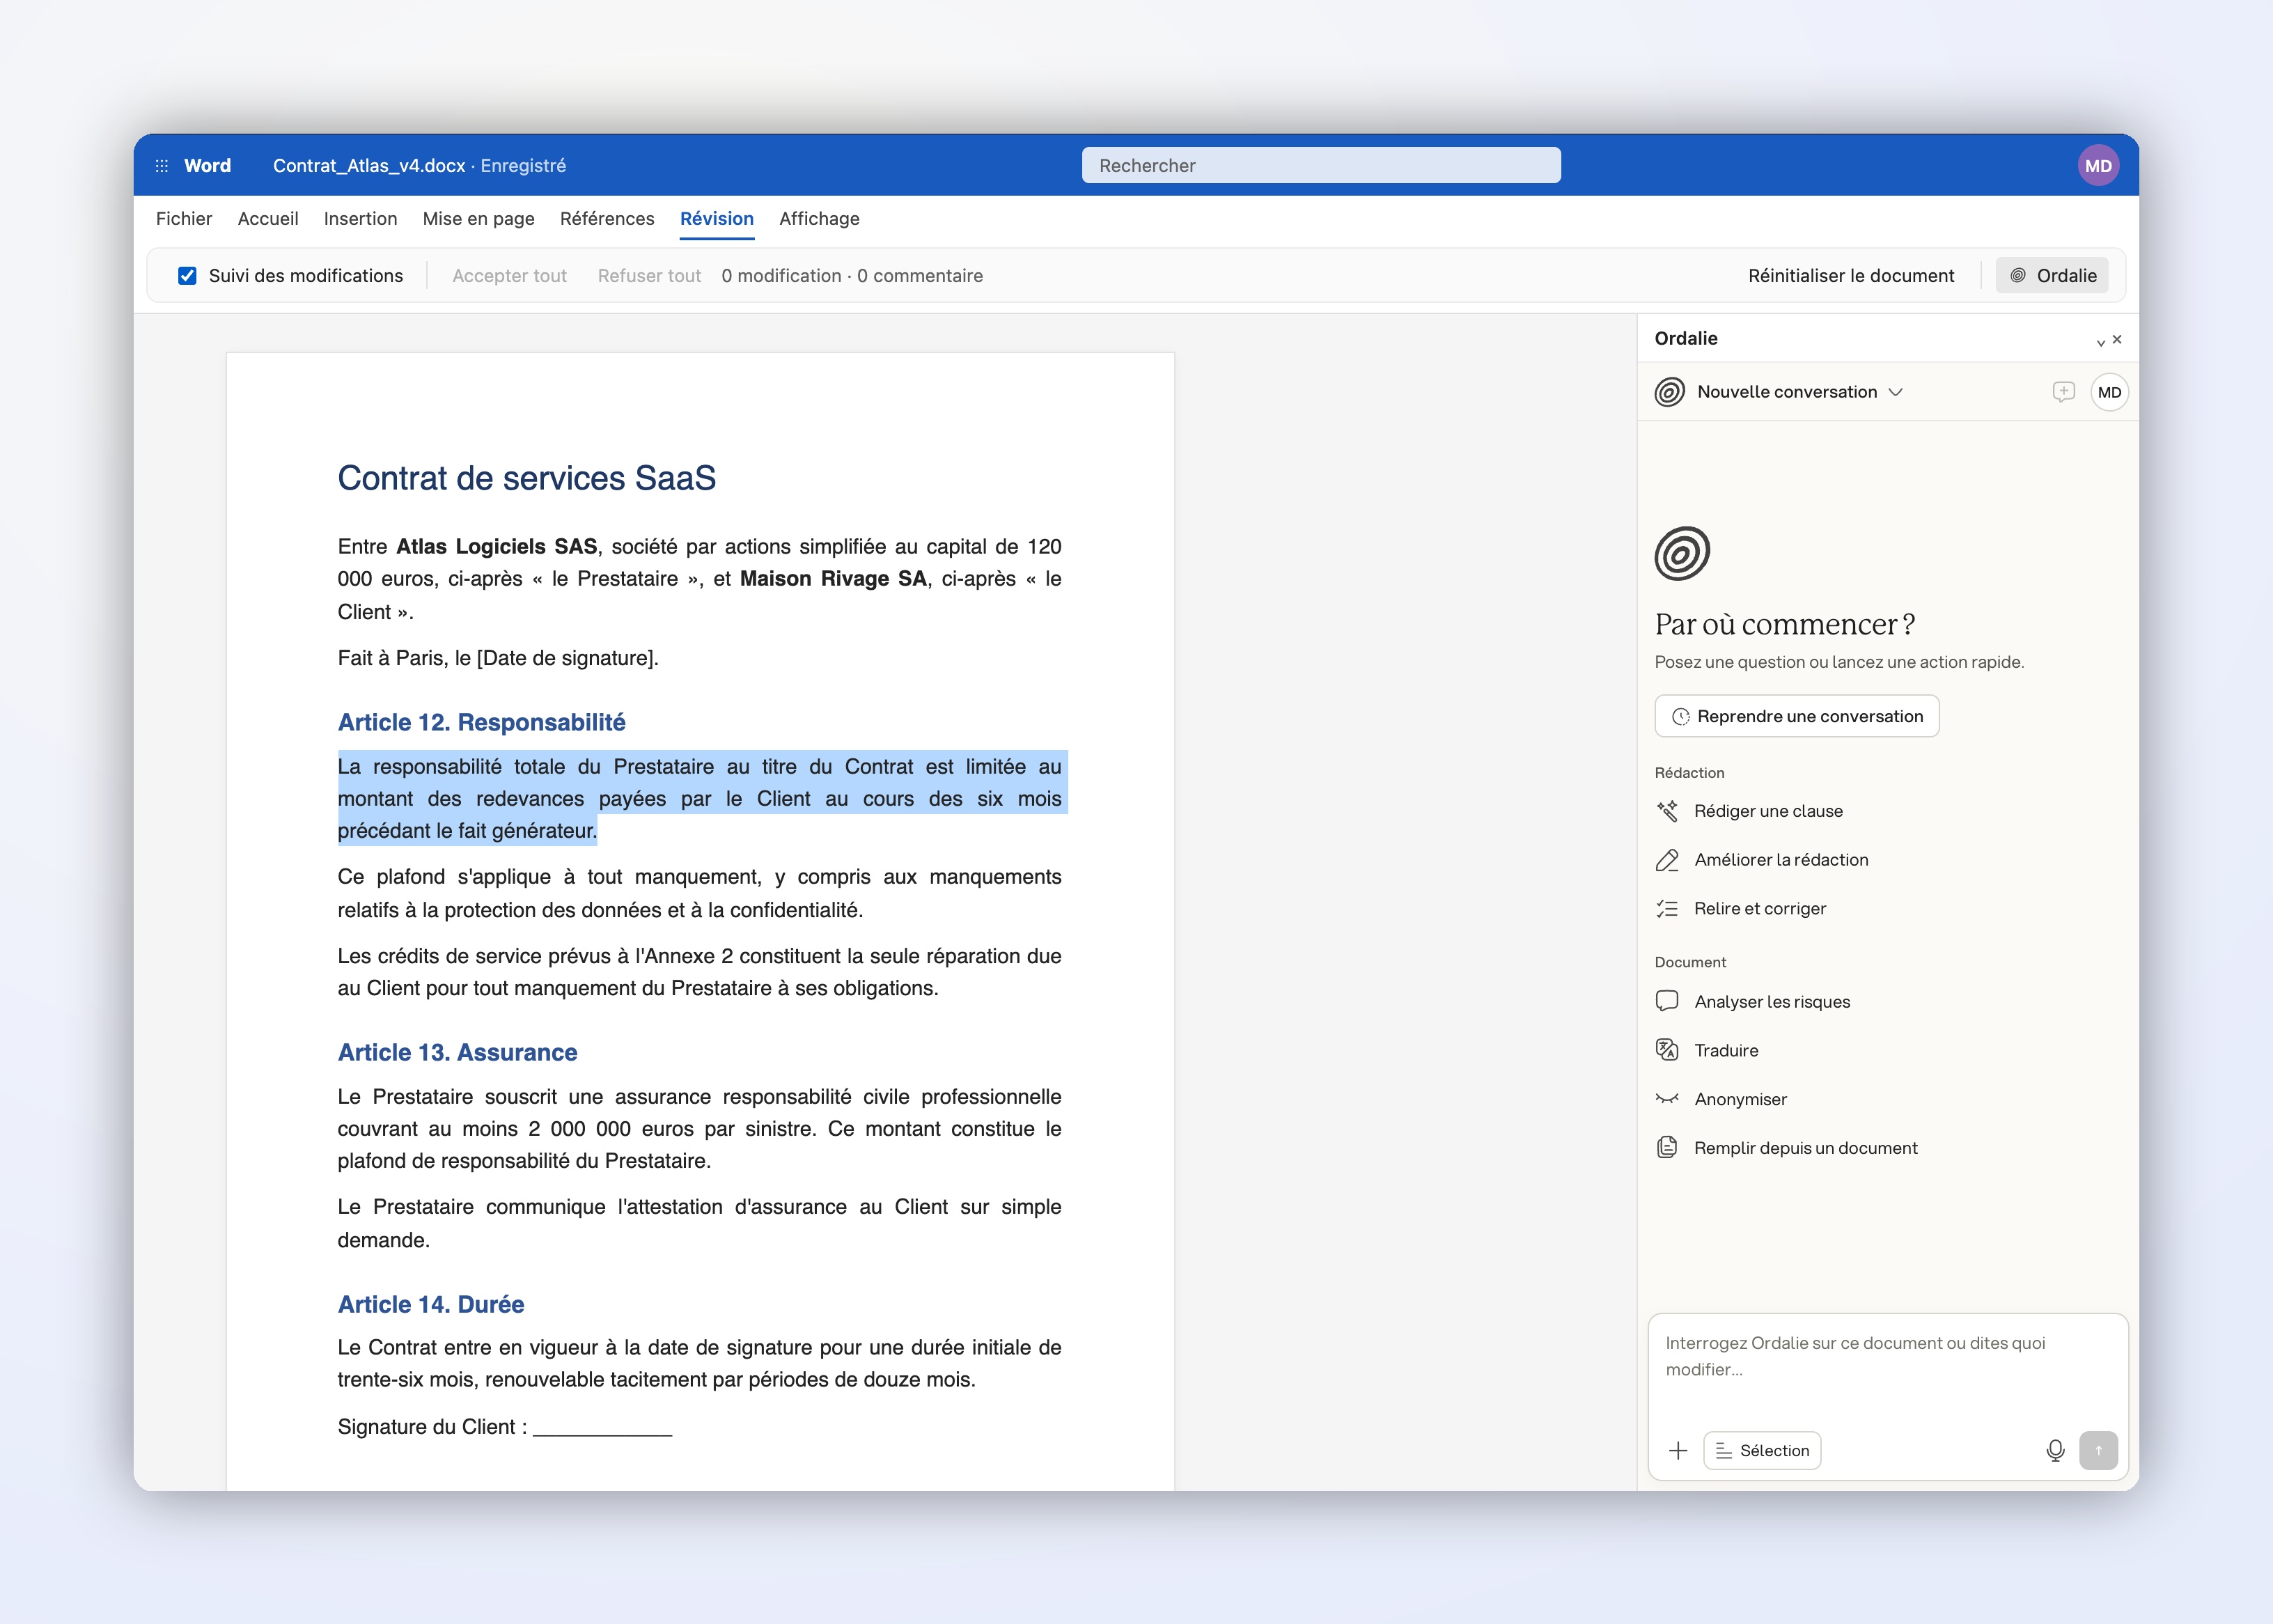Choose the Traduire action
Image resolution: width=2273 pixels, height=1624 pixels.
pos(1708,1050)
